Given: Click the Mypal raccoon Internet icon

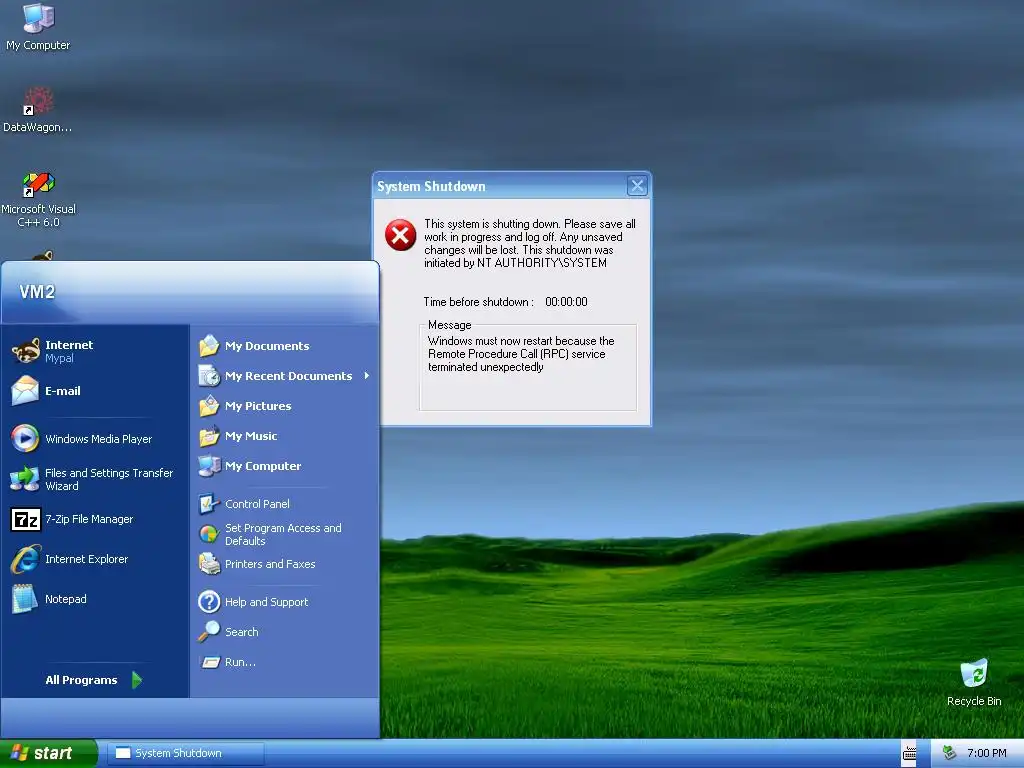Looking at the screenshot, I should (25, 351).
